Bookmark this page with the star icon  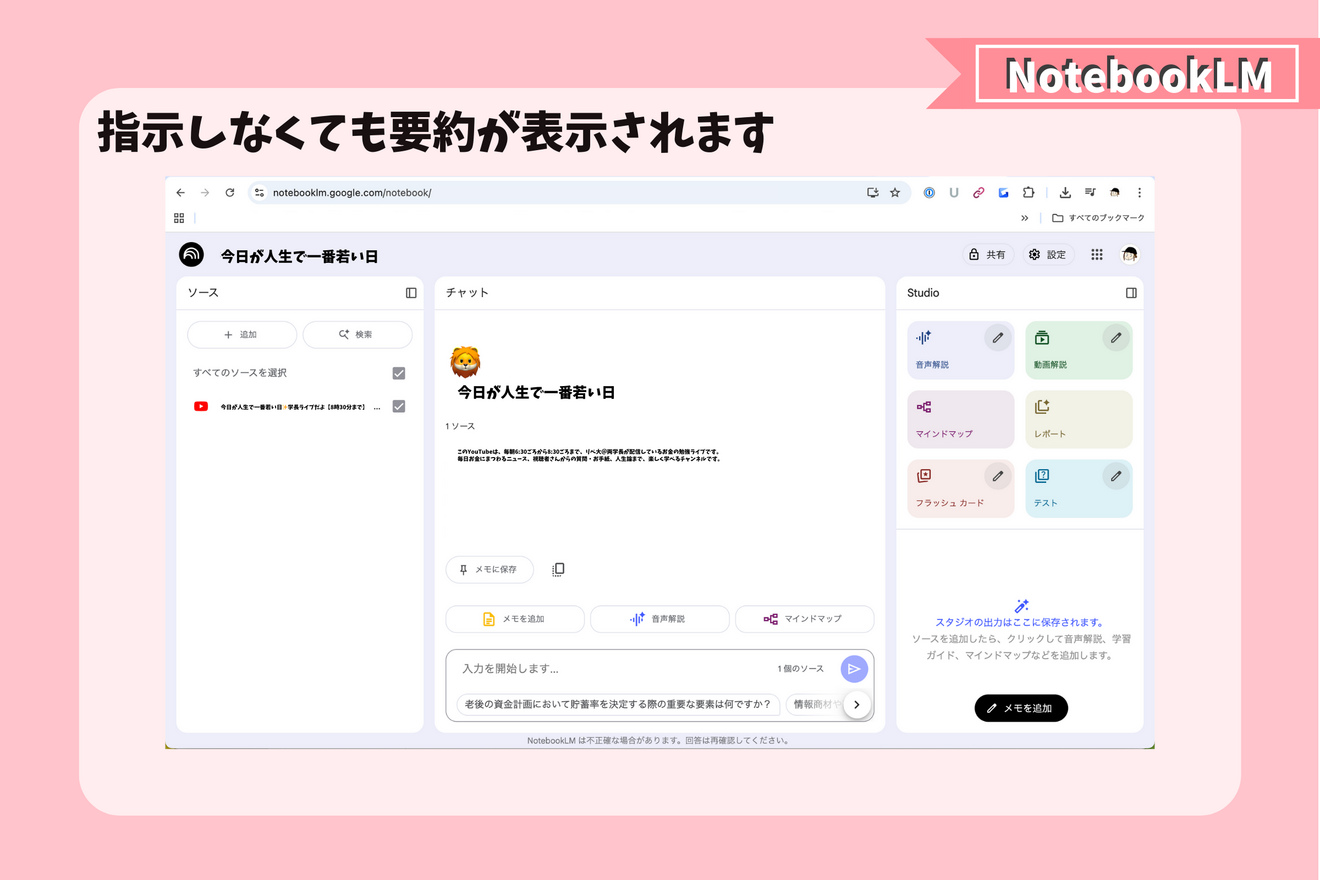point(895,193)
